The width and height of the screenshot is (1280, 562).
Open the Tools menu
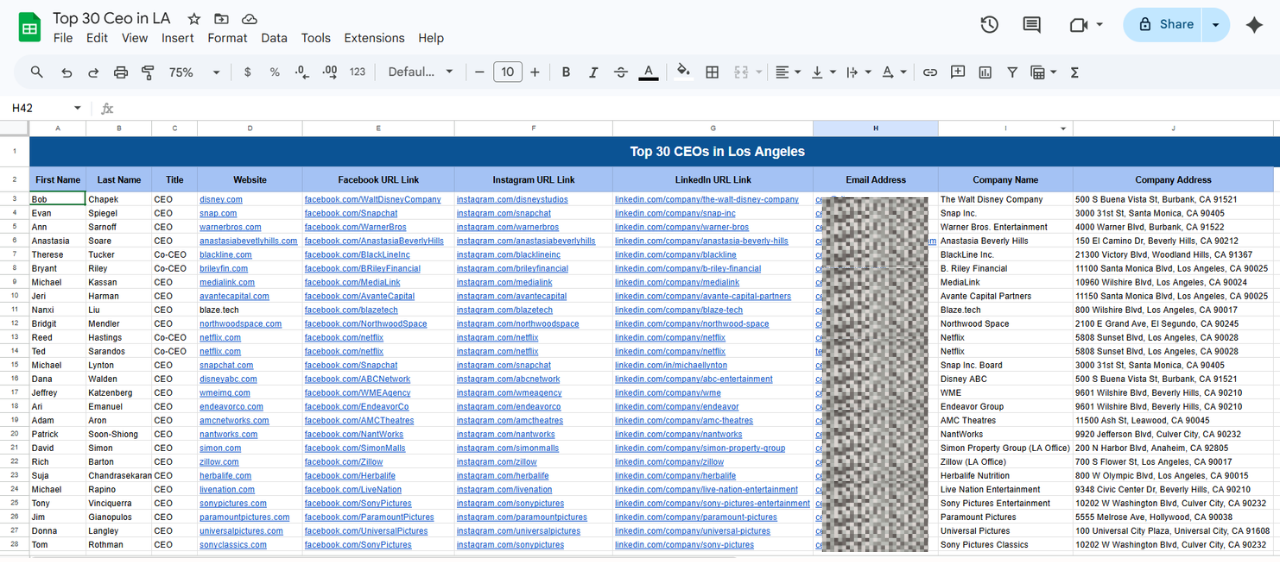[x=316, y=38]
